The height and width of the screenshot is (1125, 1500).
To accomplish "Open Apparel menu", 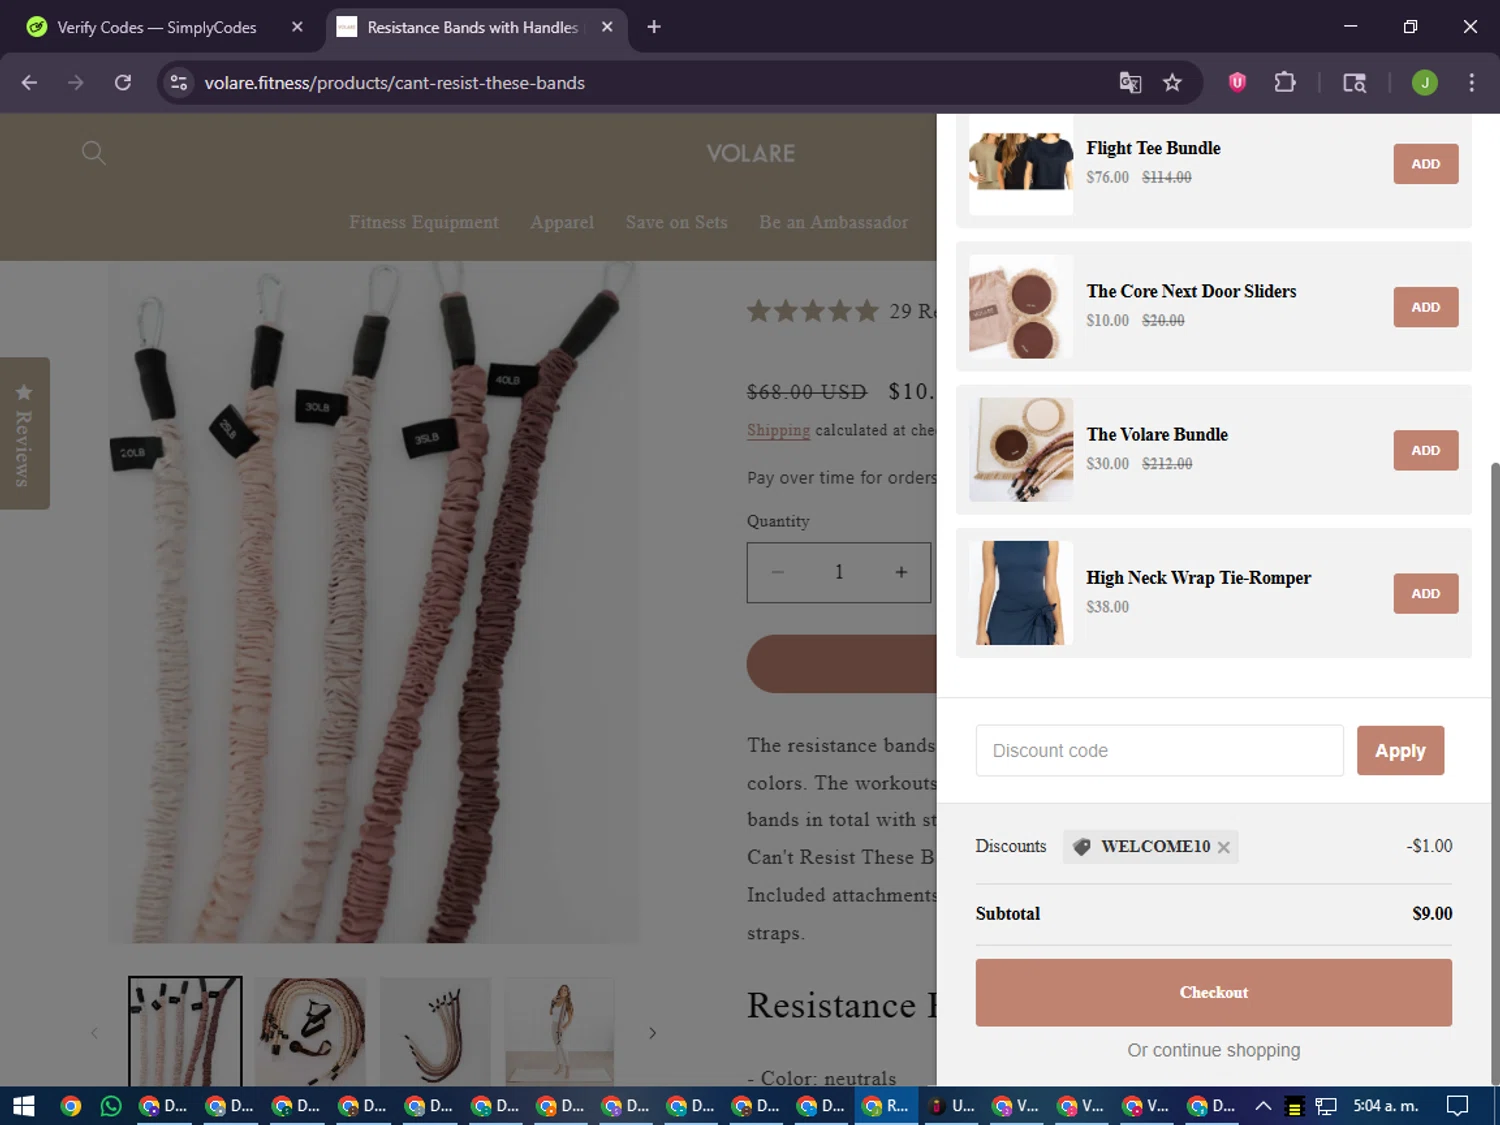I will coord(562,222).
